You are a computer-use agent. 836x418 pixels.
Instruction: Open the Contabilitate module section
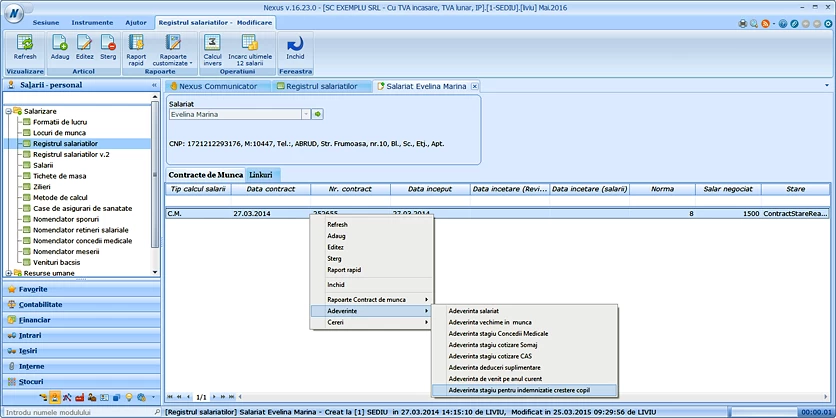[81, 304]
